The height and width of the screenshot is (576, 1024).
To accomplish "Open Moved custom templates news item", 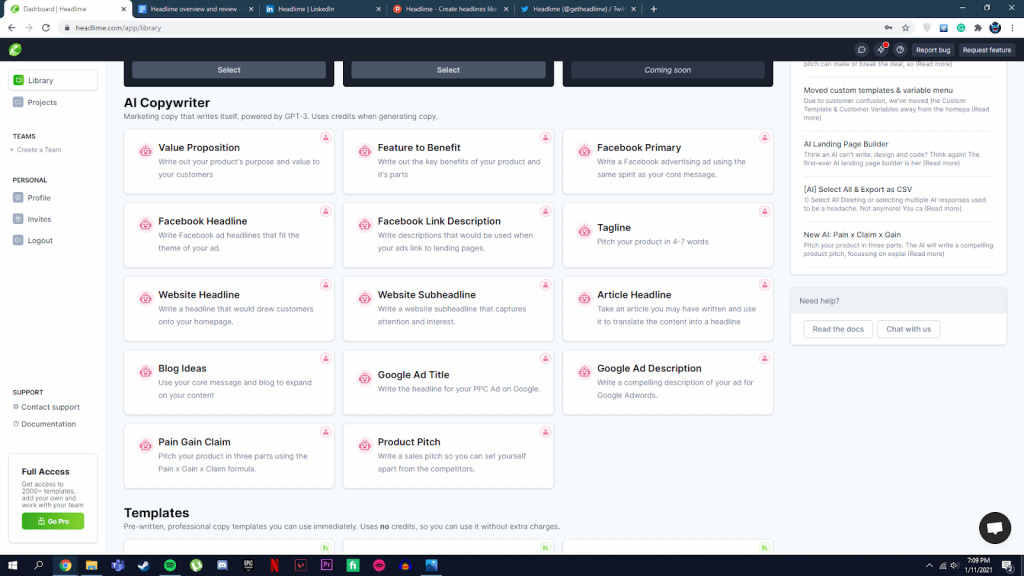I will pos(899,104).
